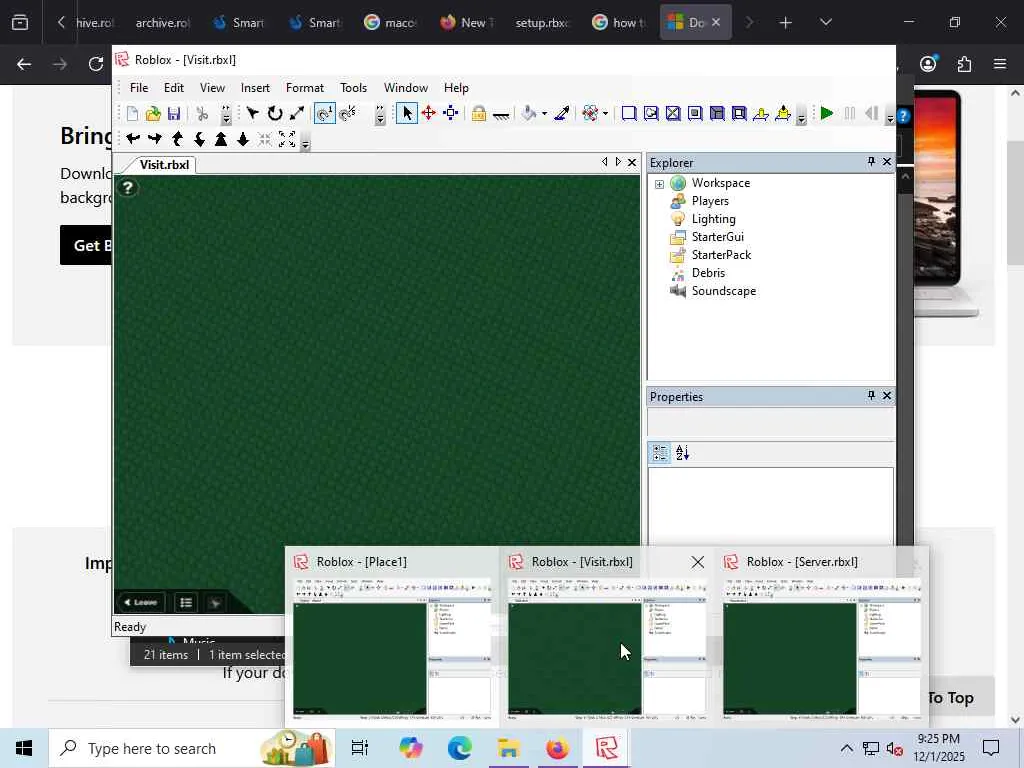Pan camera left with the arrow icon
Viewport: 1024px width, 768px height.
point(133,138)
